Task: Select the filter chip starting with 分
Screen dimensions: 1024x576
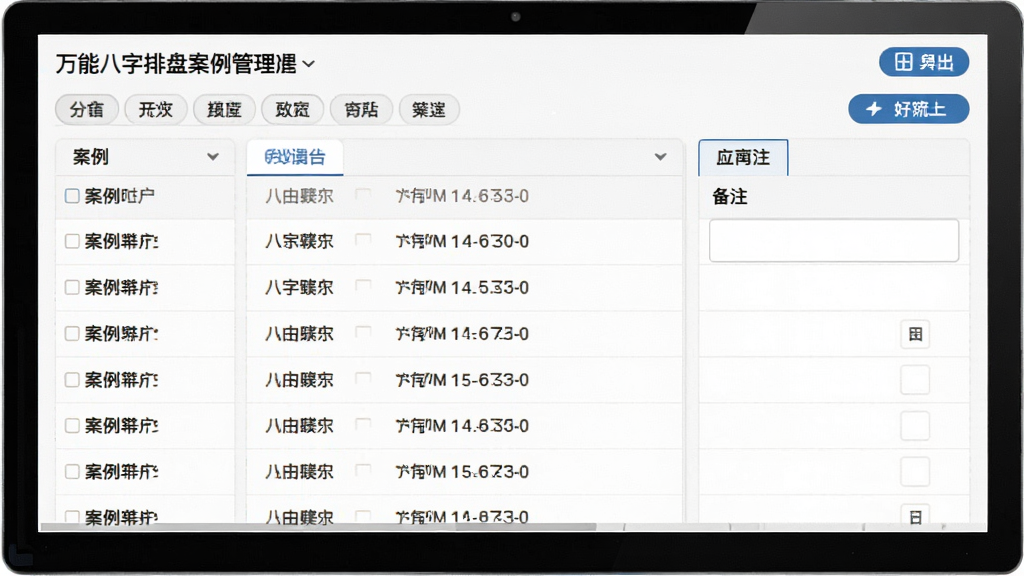Action: pyautogui.click(x=87, y=109)
